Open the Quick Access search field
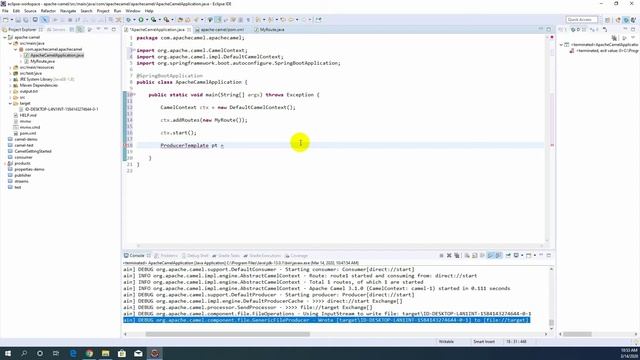The image size is (640, 360). (582, 20)
